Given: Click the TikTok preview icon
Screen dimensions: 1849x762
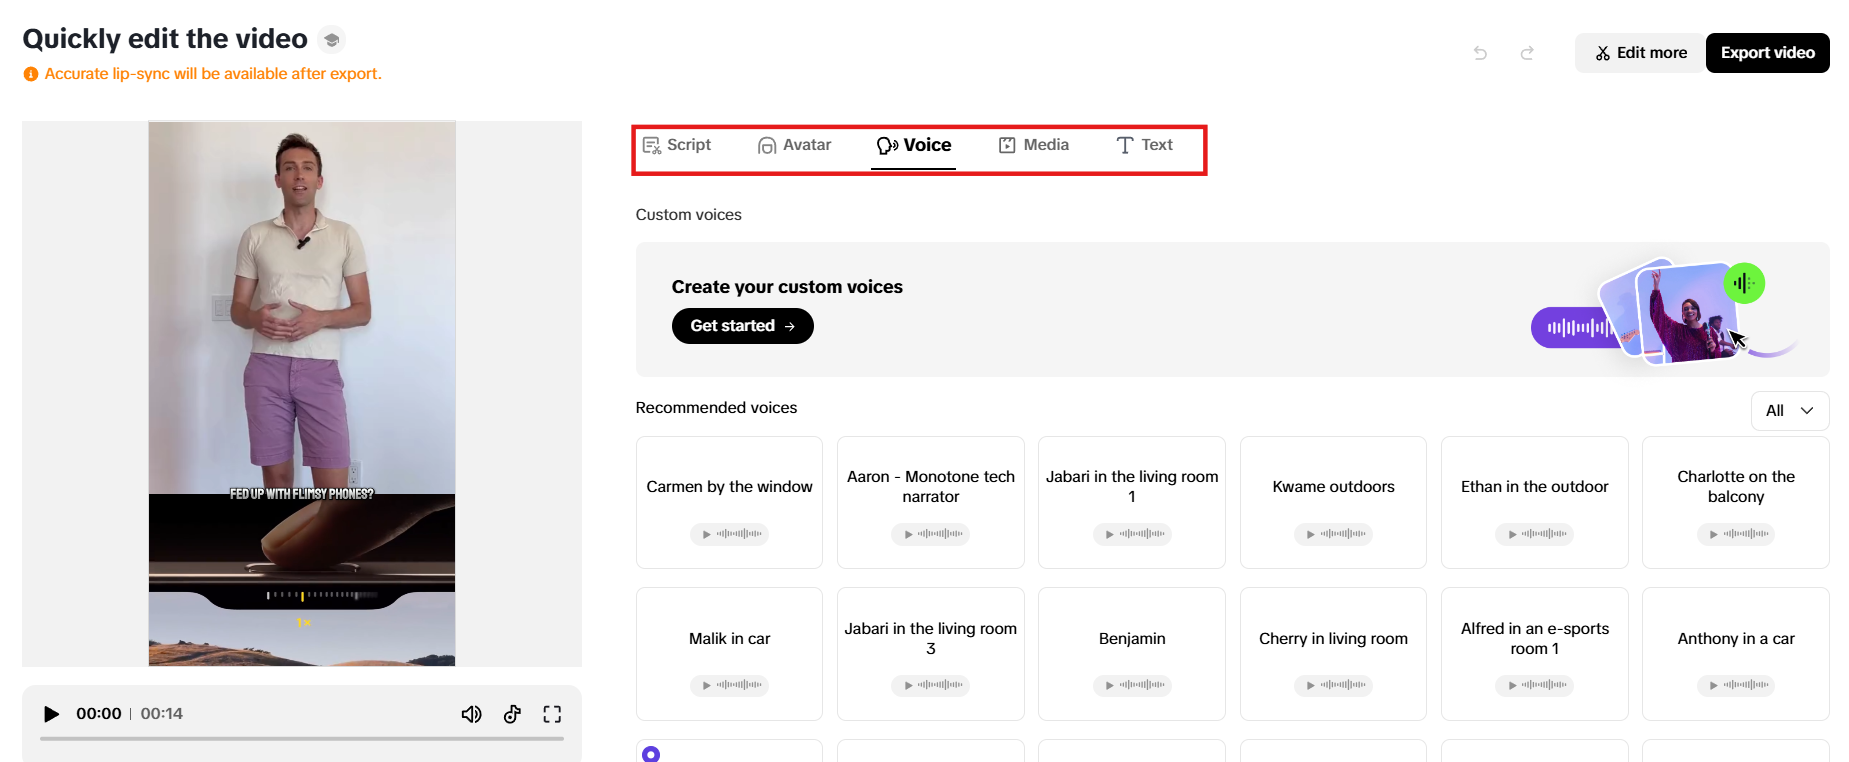Looking at the screenshot, I should pos(512,714).
